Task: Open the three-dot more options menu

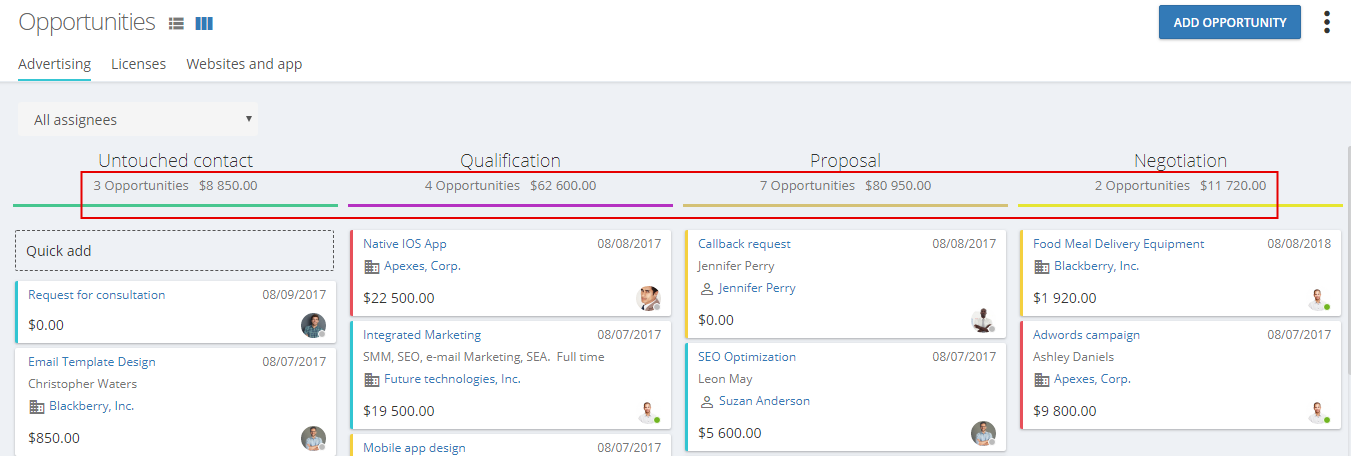Action: click(1327, 23)
